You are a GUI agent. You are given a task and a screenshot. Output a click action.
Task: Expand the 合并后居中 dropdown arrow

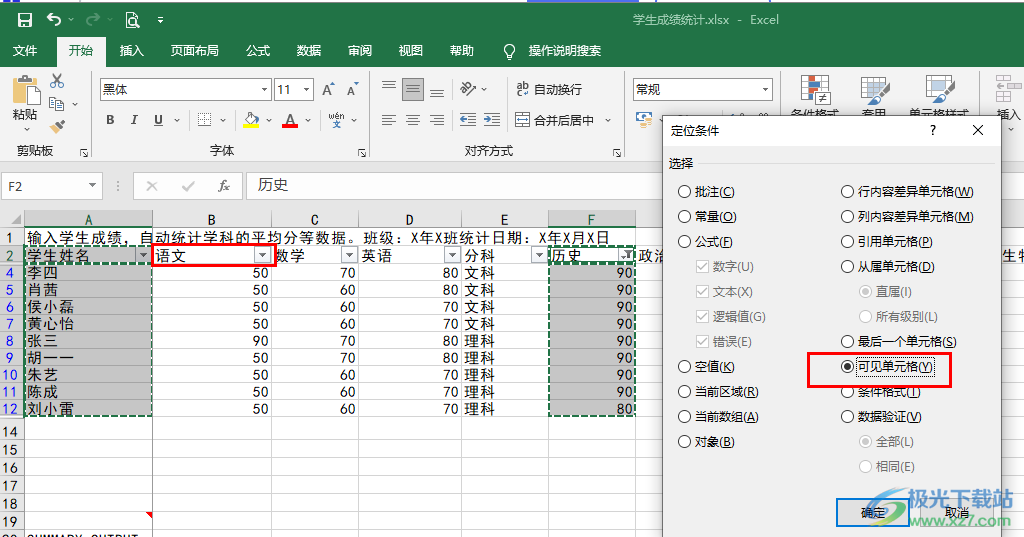coord(608,120)
